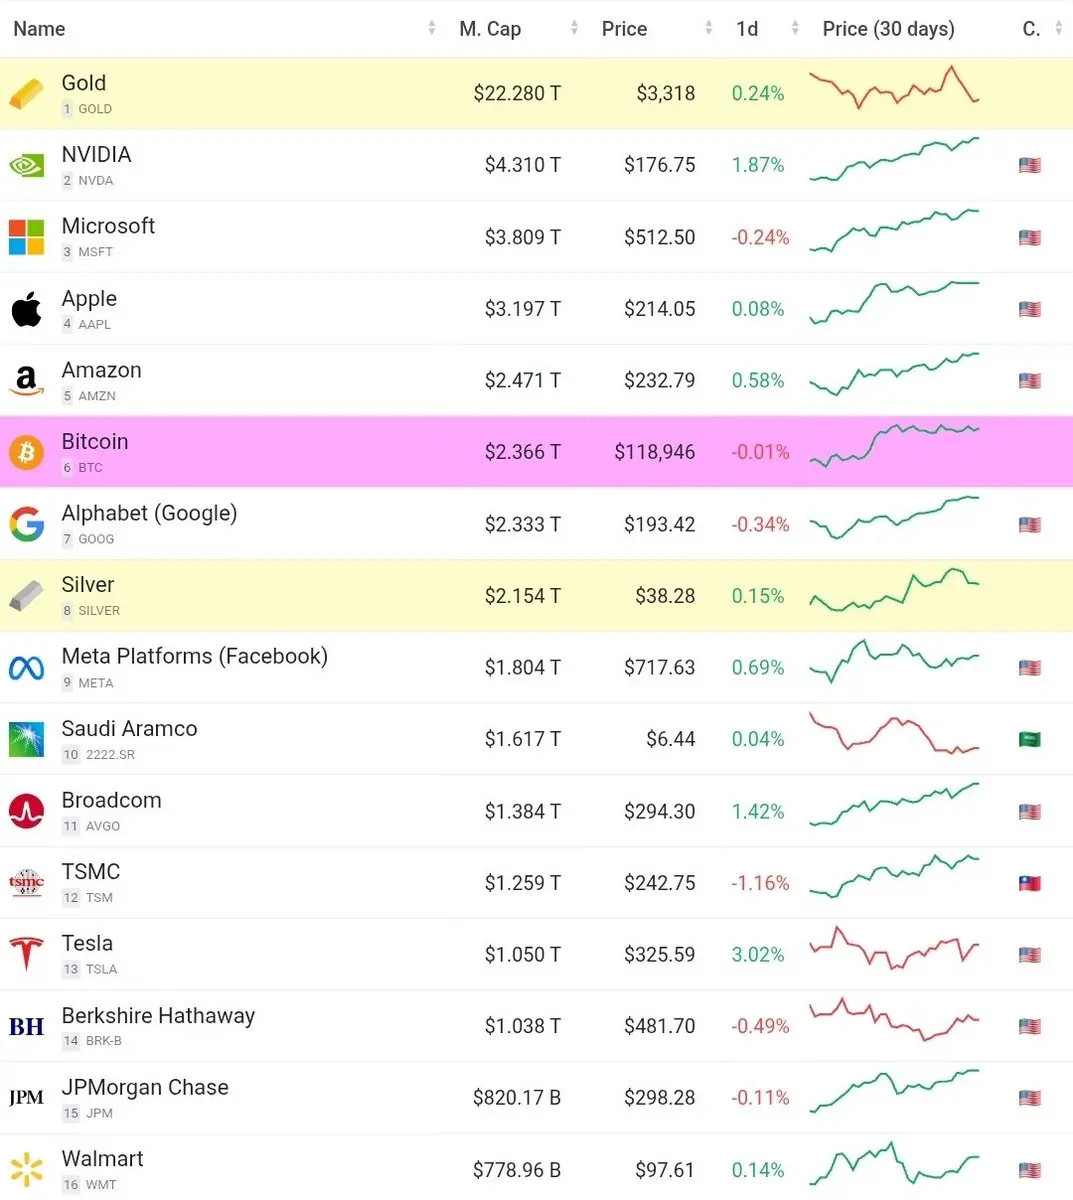The width and height of the screenshot is (1073, 1200).
Task: Click TSMC 1d change -1.16%
Action: (x=760, y=884)
